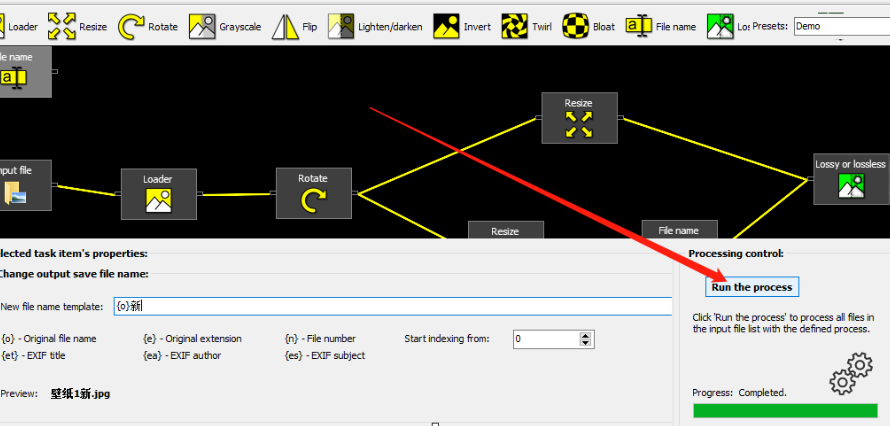Select the lower Resize node on canvas
This screenshot has width=890, height=426.
pos(506,230)
